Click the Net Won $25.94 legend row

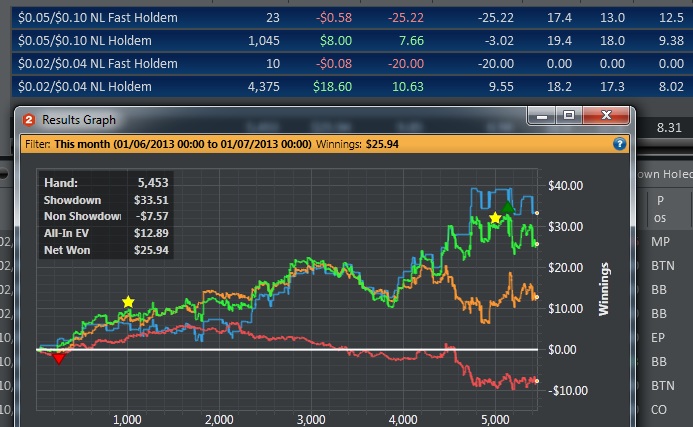pyautogui.click(x=106, y=250)
